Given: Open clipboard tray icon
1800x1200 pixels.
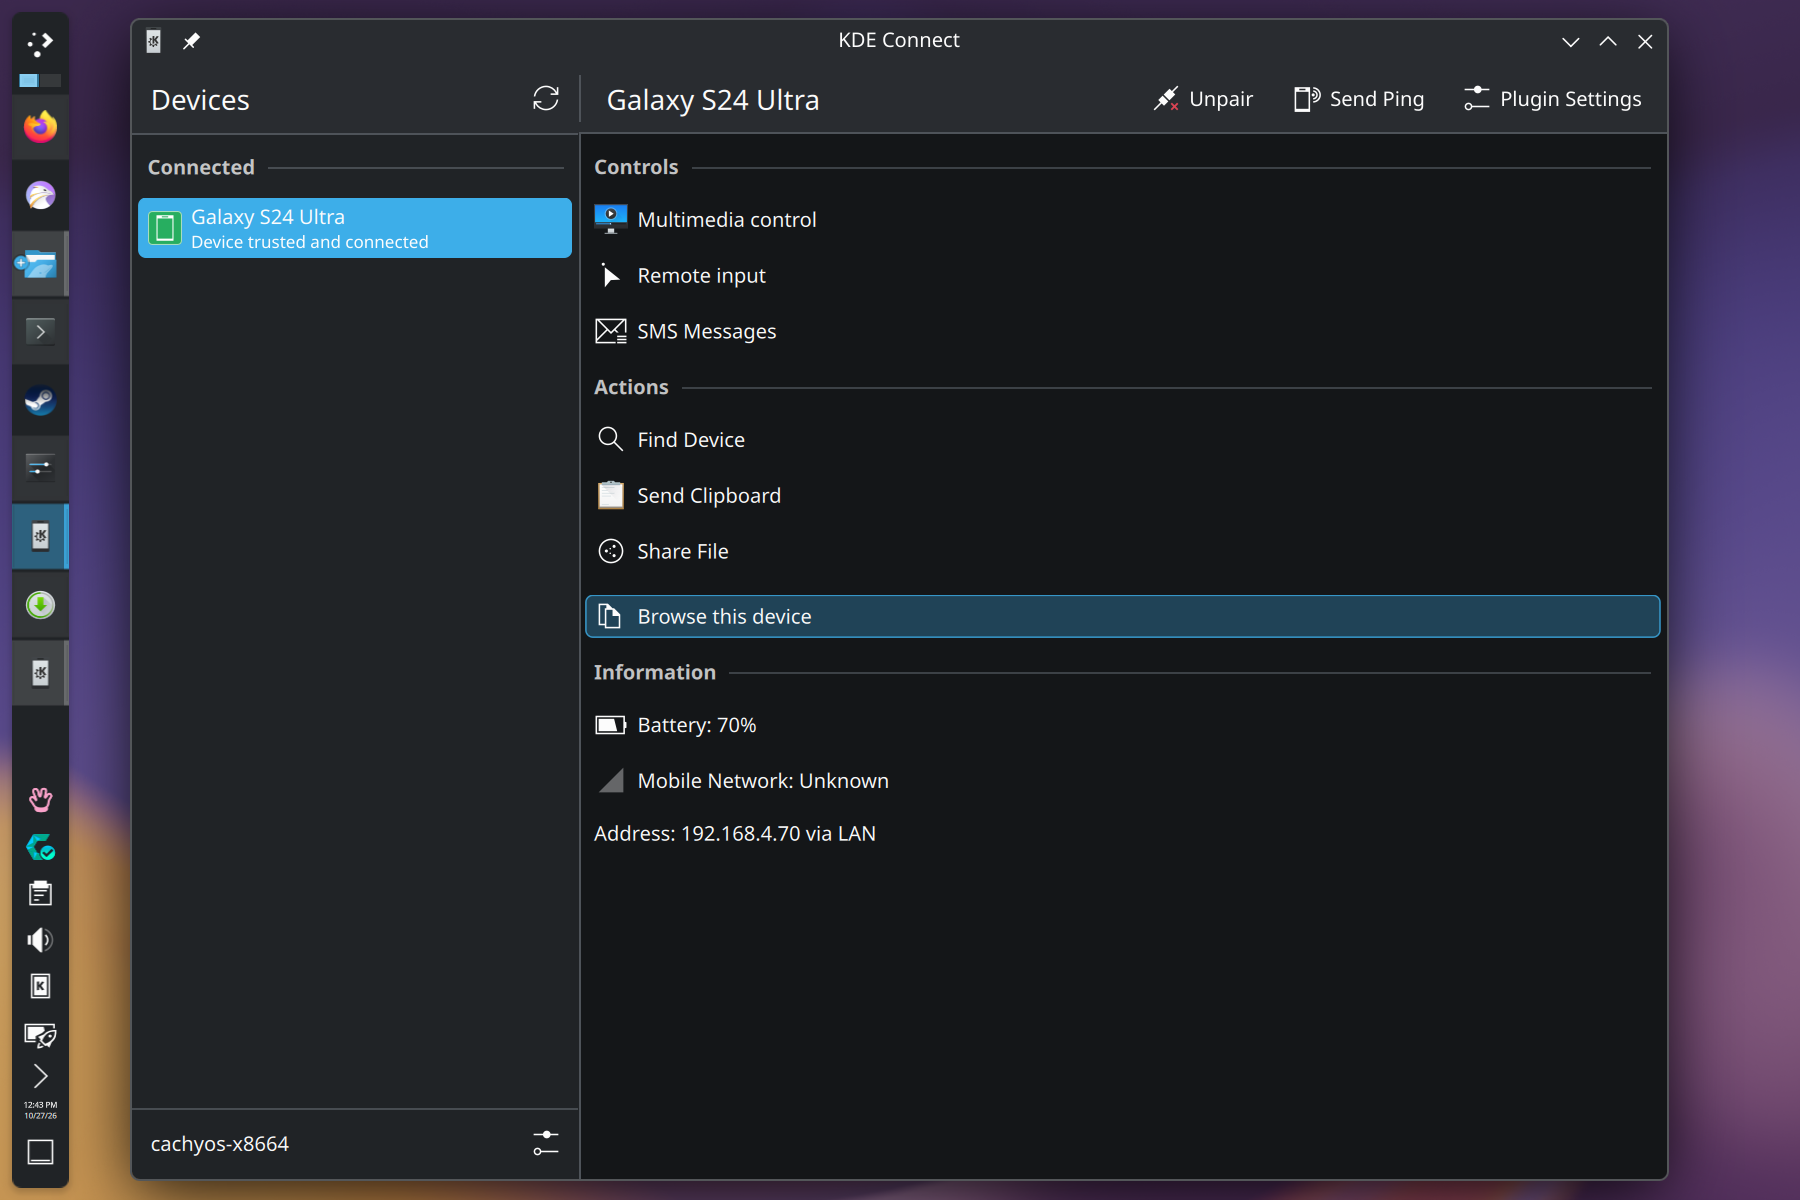Looking at the screenshot, I should [x=40, y=893].
